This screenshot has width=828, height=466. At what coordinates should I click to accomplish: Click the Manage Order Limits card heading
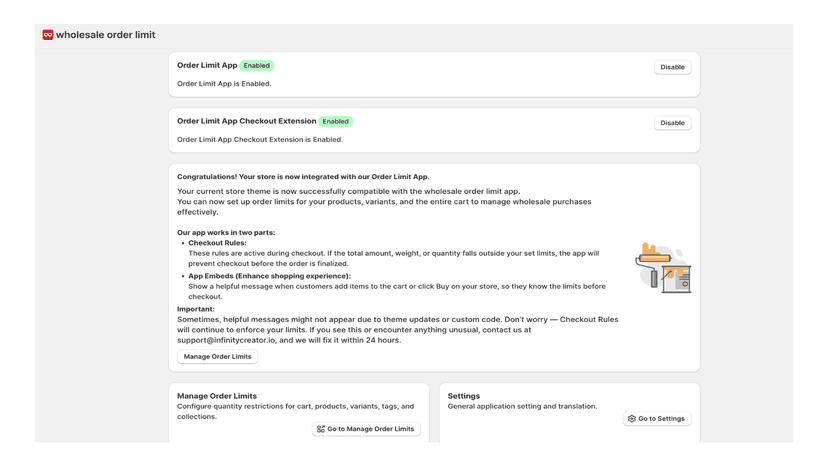click(217, 396)
